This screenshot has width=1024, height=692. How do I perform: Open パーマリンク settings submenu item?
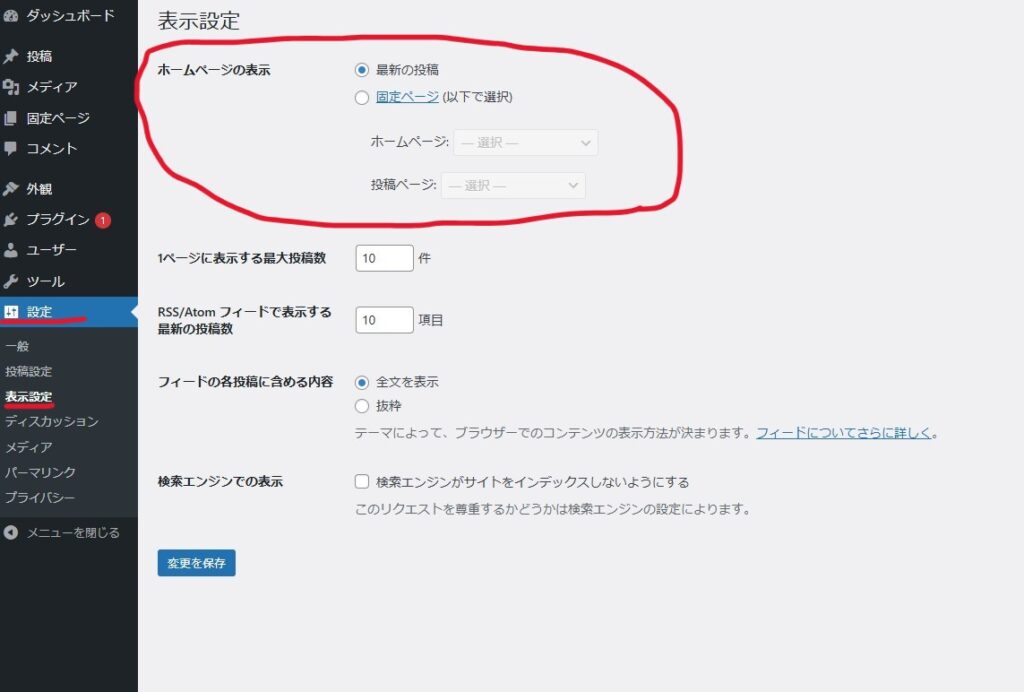40,472
